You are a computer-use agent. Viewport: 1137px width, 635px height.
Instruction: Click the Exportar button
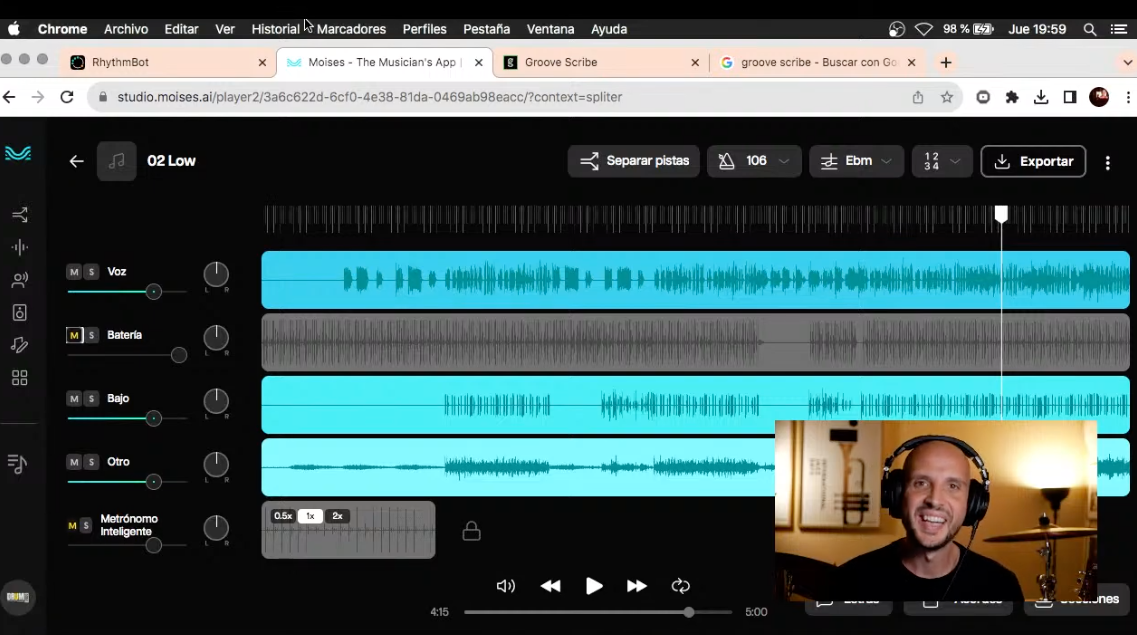[1033, 161]
